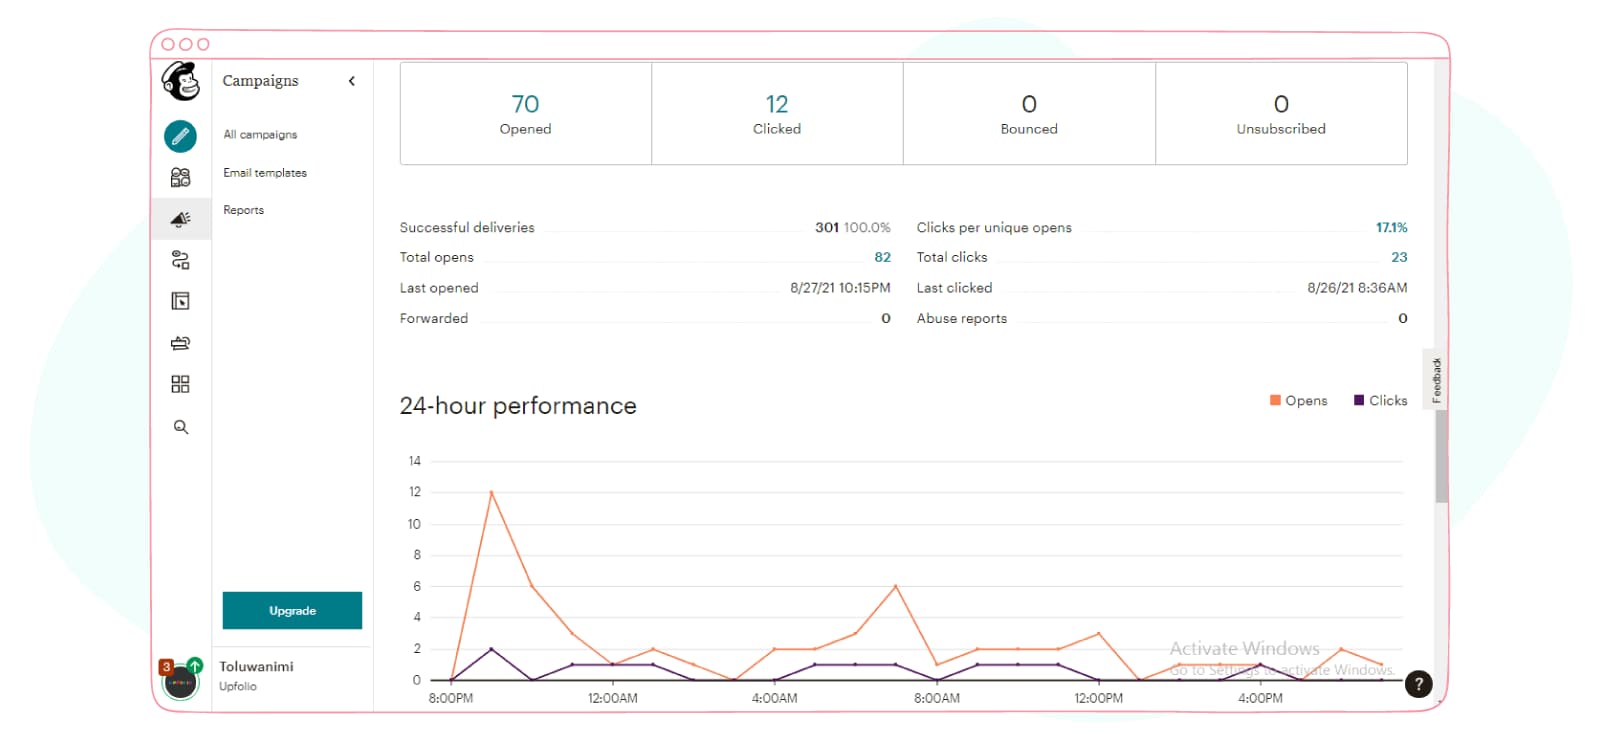This screenshot has width=1600, height=740.
Task: Open the Create pencil icon
Action: click(x=180, y=135)
